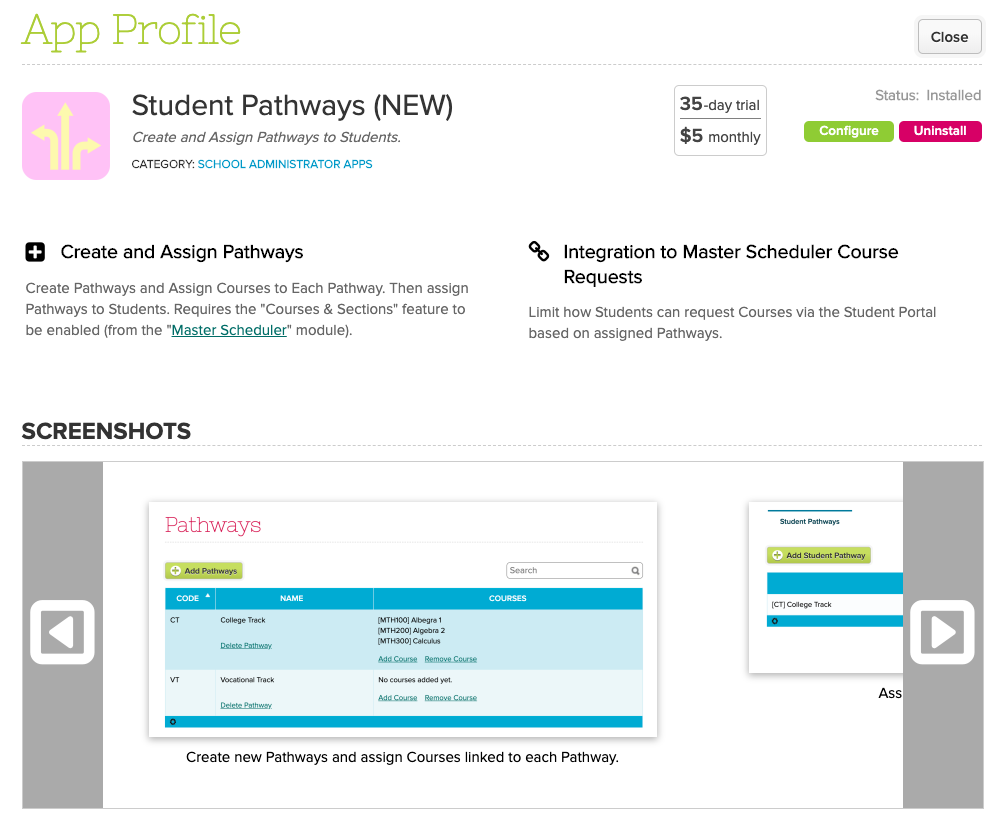Click the right carousel navigation arrow
Image resolution: width=1005 pixels, height=826 pixels.
[x=941, y=632]
